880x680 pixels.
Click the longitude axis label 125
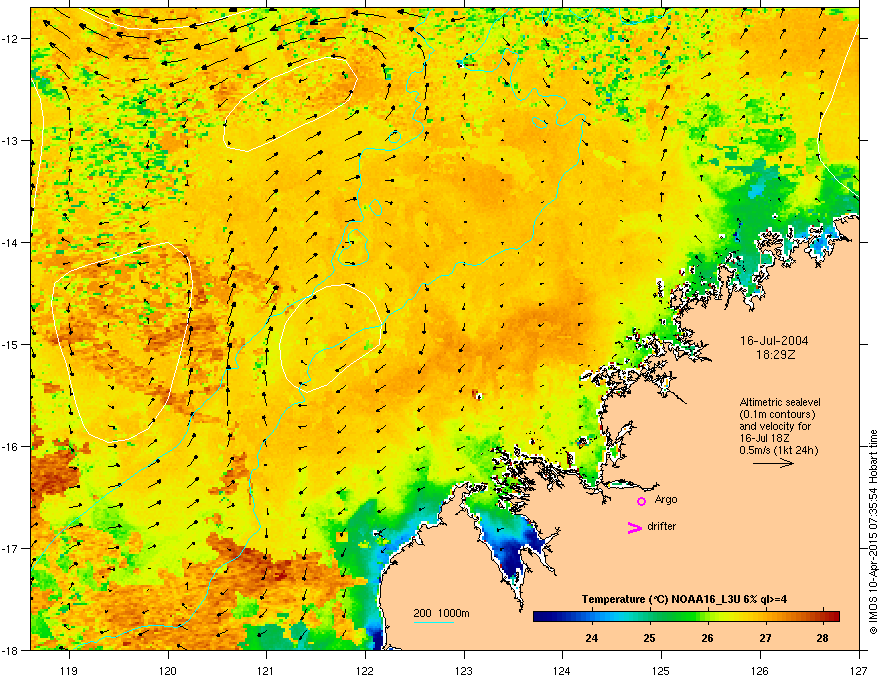661,670
